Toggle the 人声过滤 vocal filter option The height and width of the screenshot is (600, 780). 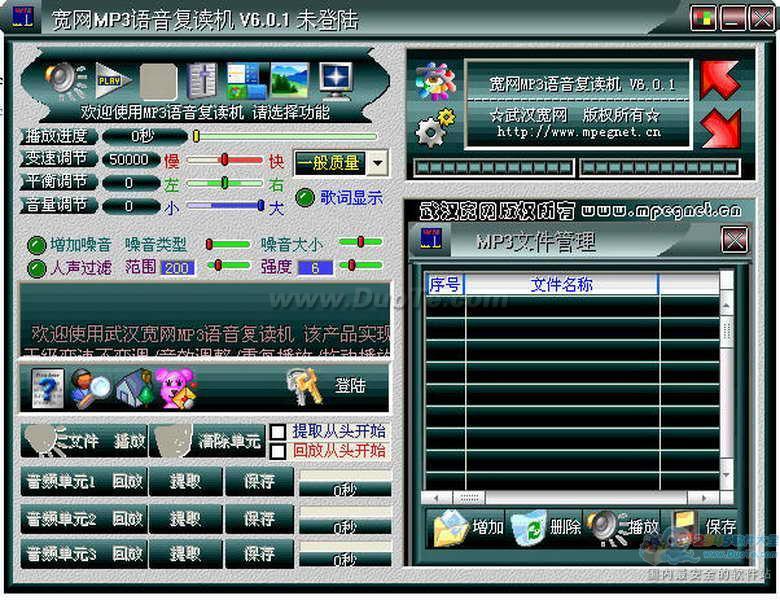coord(36,268)
